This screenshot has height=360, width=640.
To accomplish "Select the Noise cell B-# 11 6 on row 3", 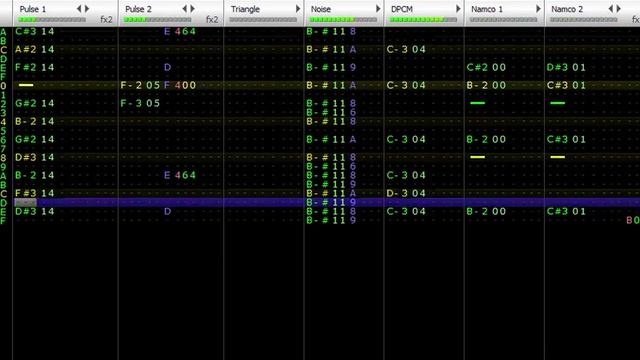I will click(x=331, y=112).
